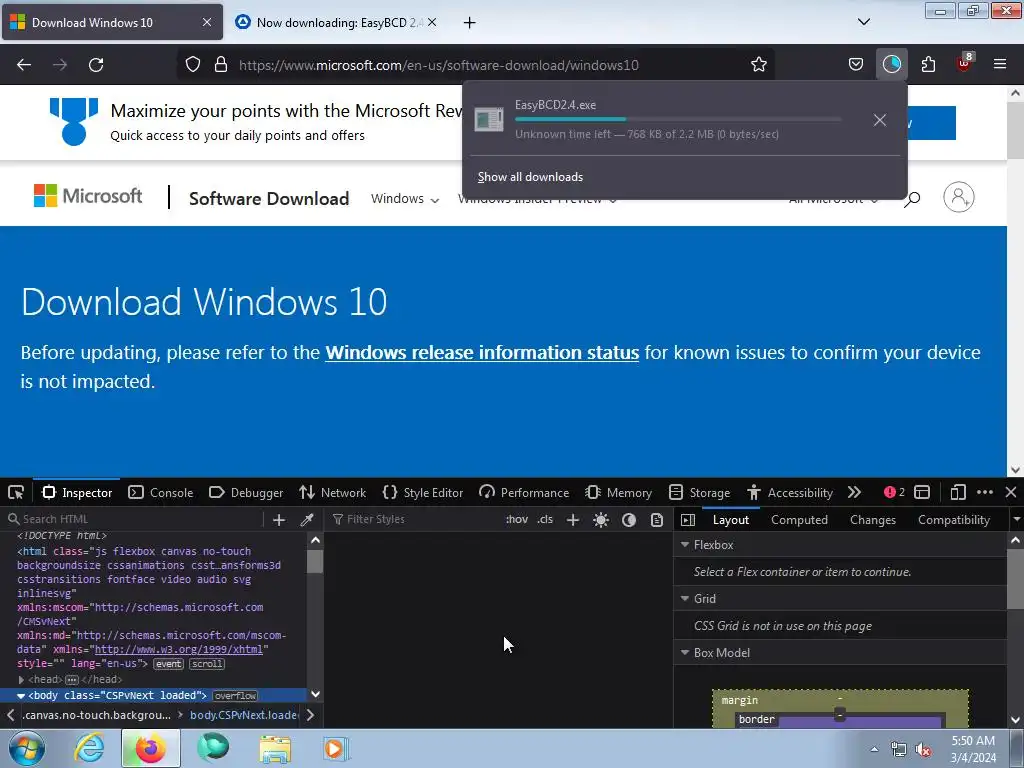Click the padlock site security icon
The width and height of the screenshot is (1024, 768).
(x=221, y=65)
